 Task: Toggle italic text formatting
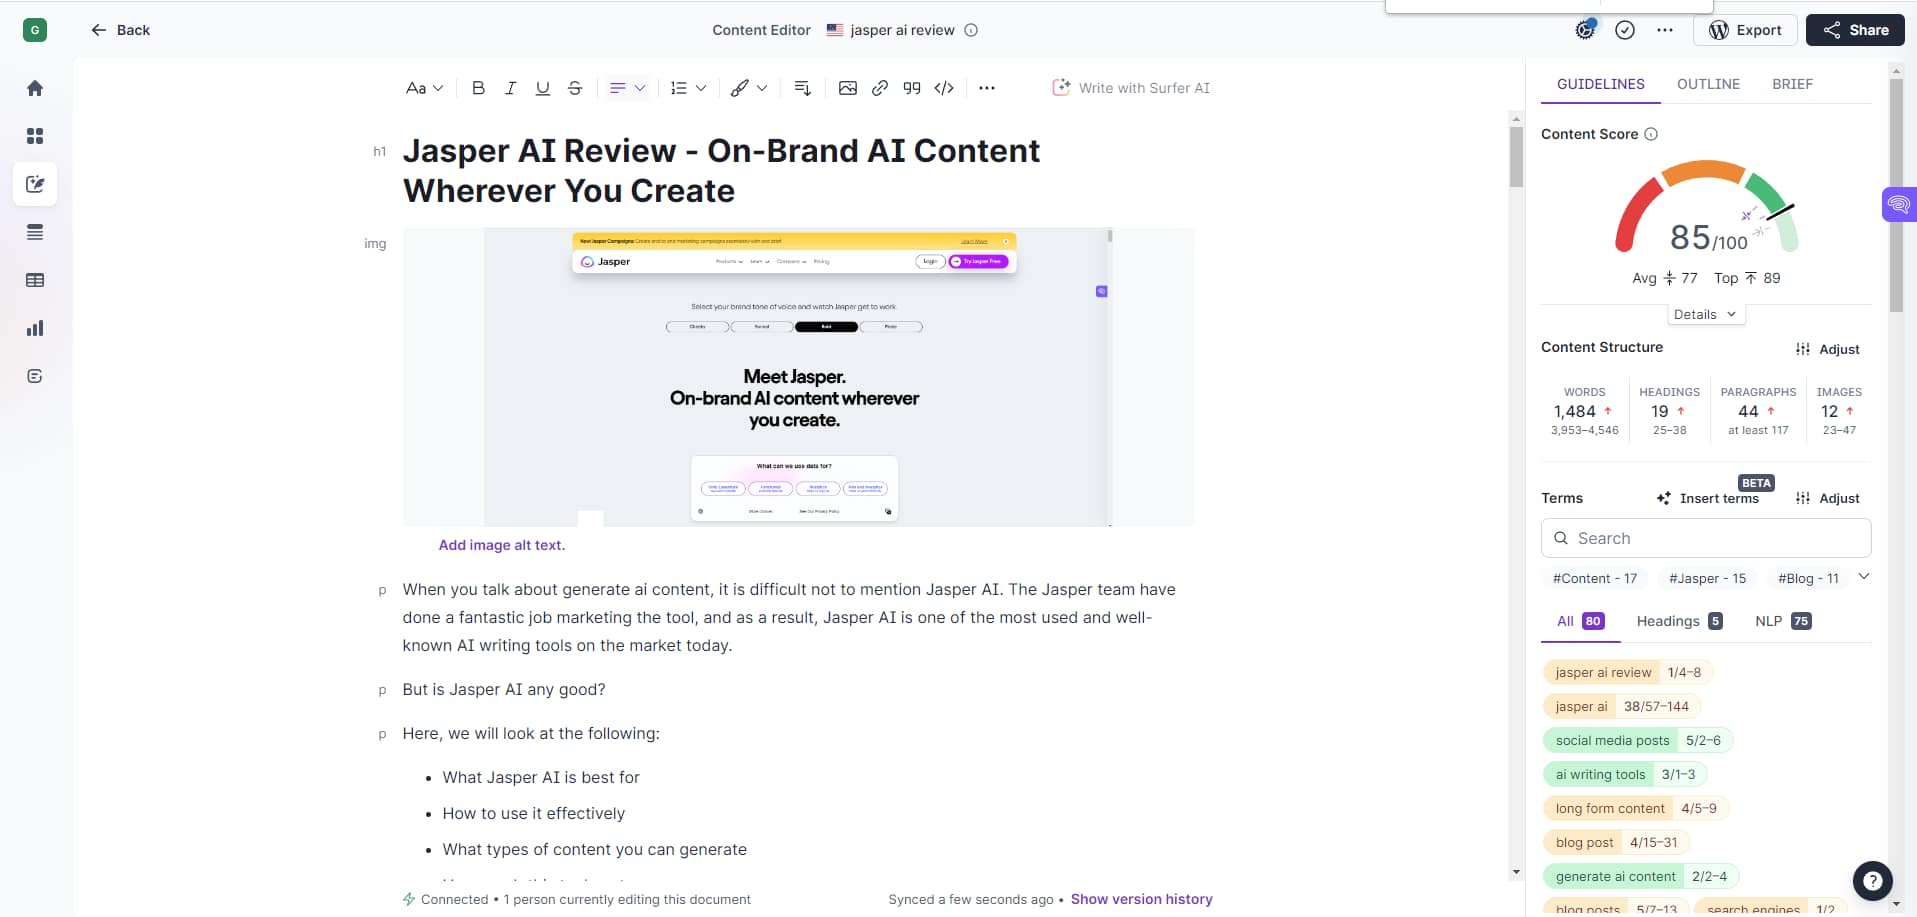click(x=510, y=88)
